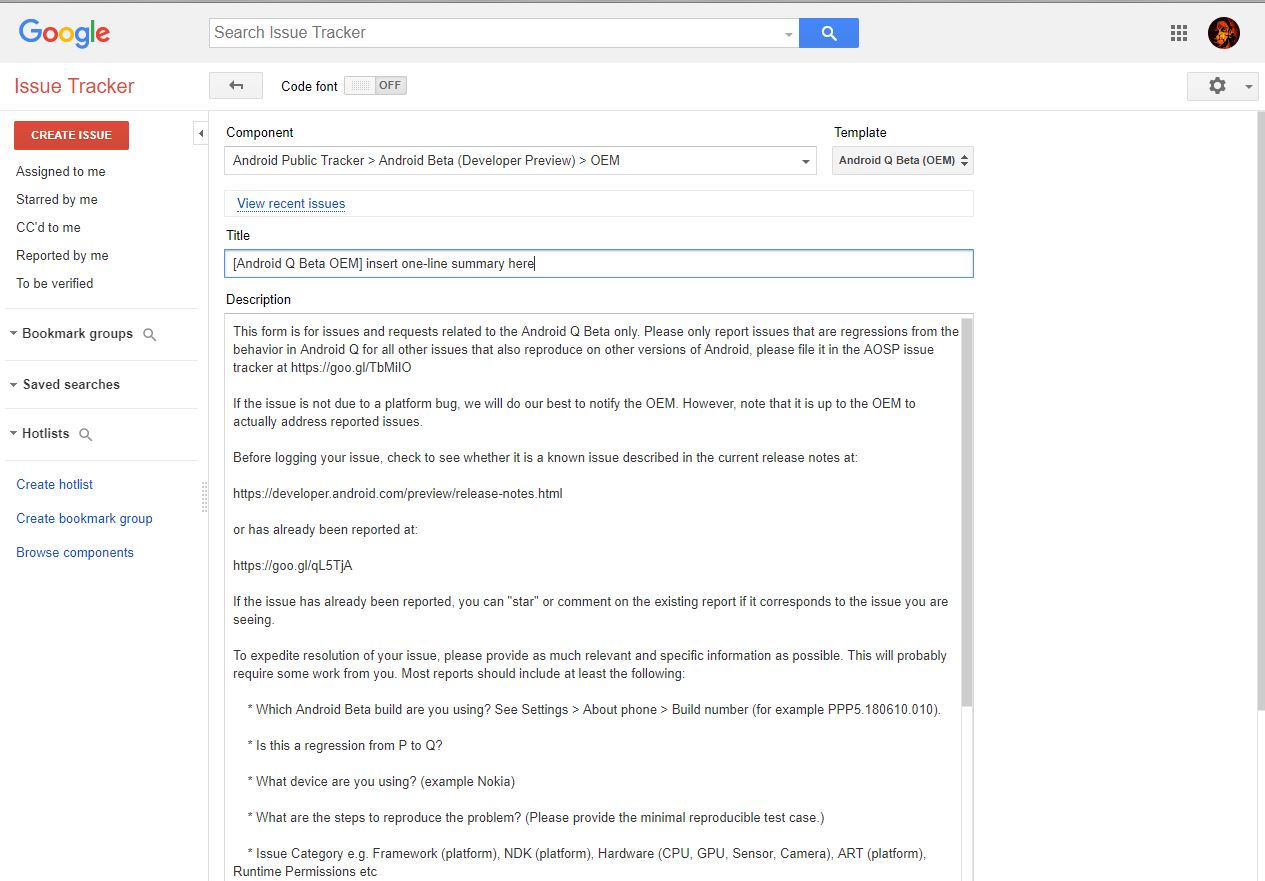Click the Issue Tracker heading link

pos(74,86)
